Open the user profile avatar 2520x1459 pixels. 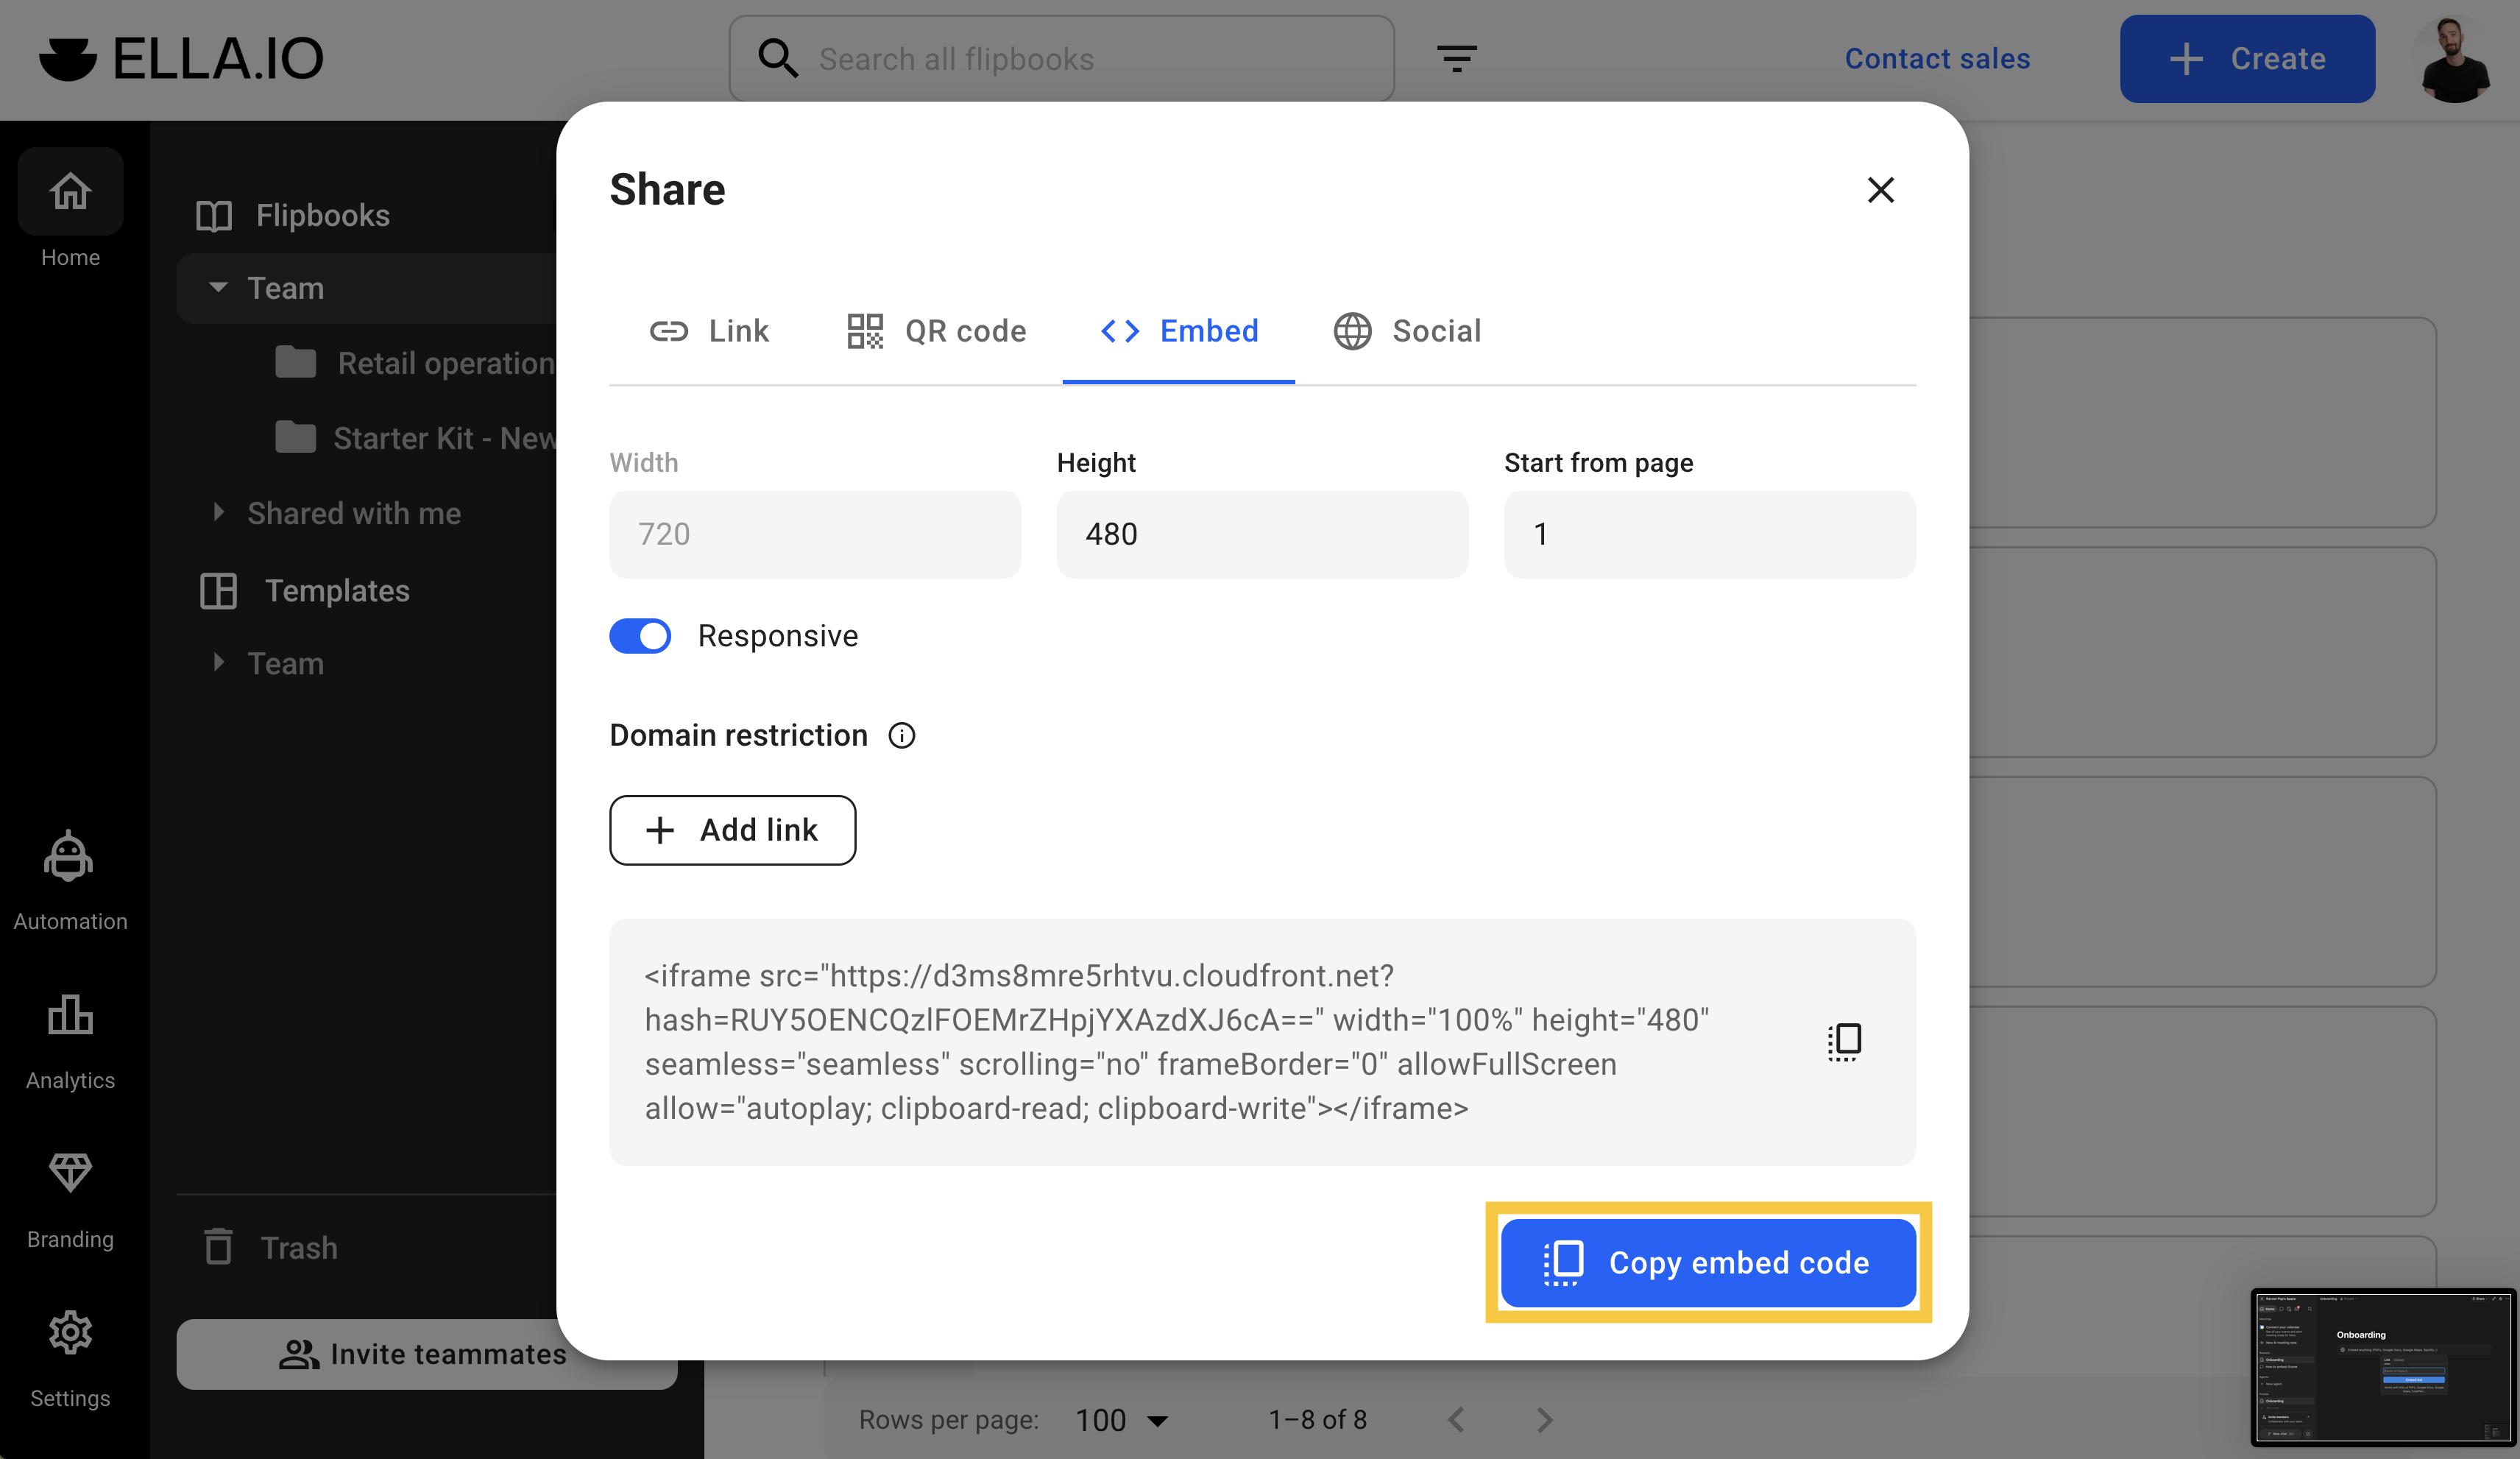coord(2455,59)
